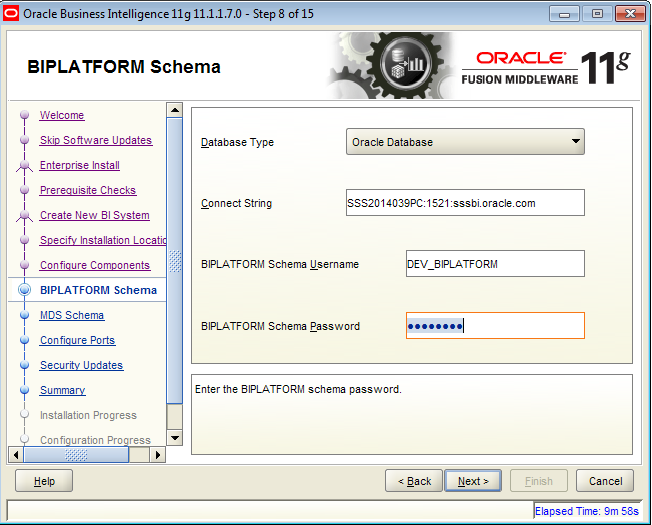Click the Skip Software Updates bullet icon
The width and height of the screenshot is (652, 525).
tap(25, 139)
